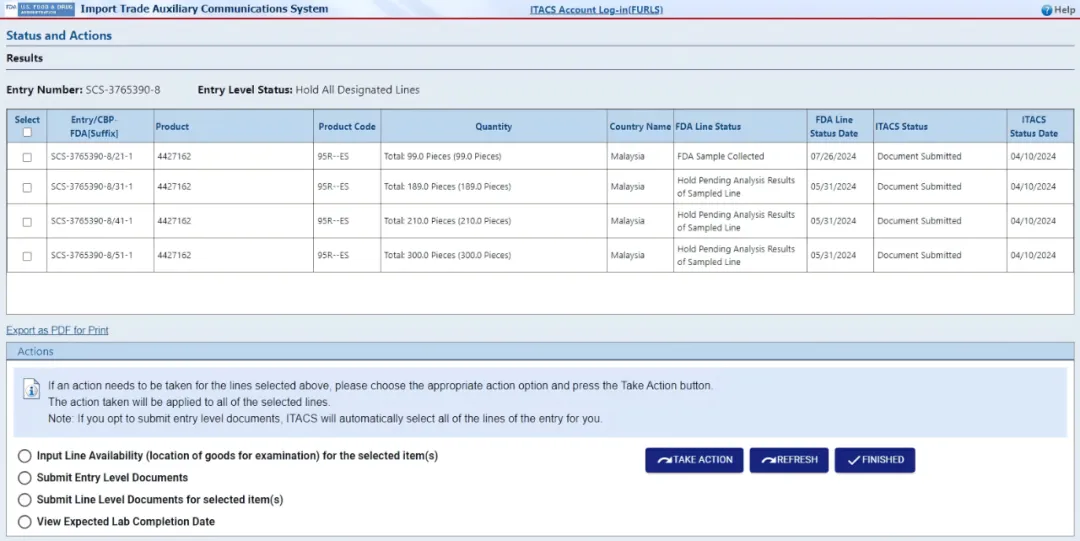Select checkbox for line SCS-3765390-8/31-1

point(27,187)
